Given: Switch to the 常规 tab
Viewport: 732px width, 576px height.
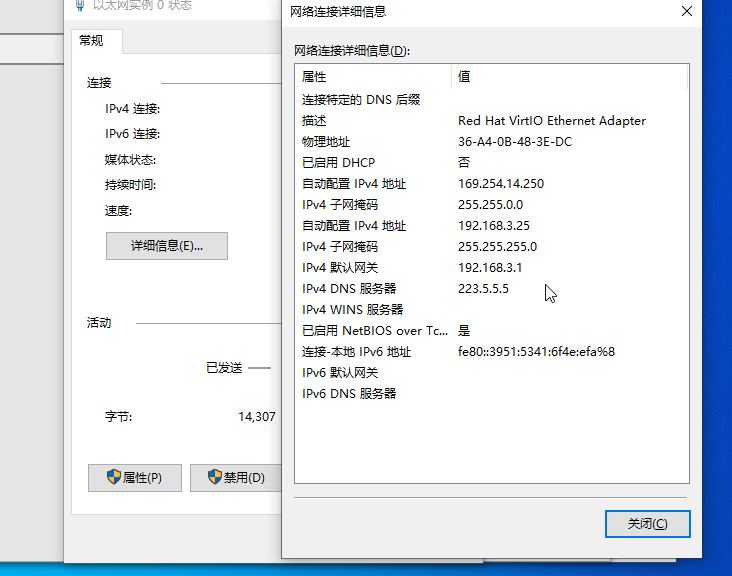Looking at the screenshot, I should click(x=91, y=41).
